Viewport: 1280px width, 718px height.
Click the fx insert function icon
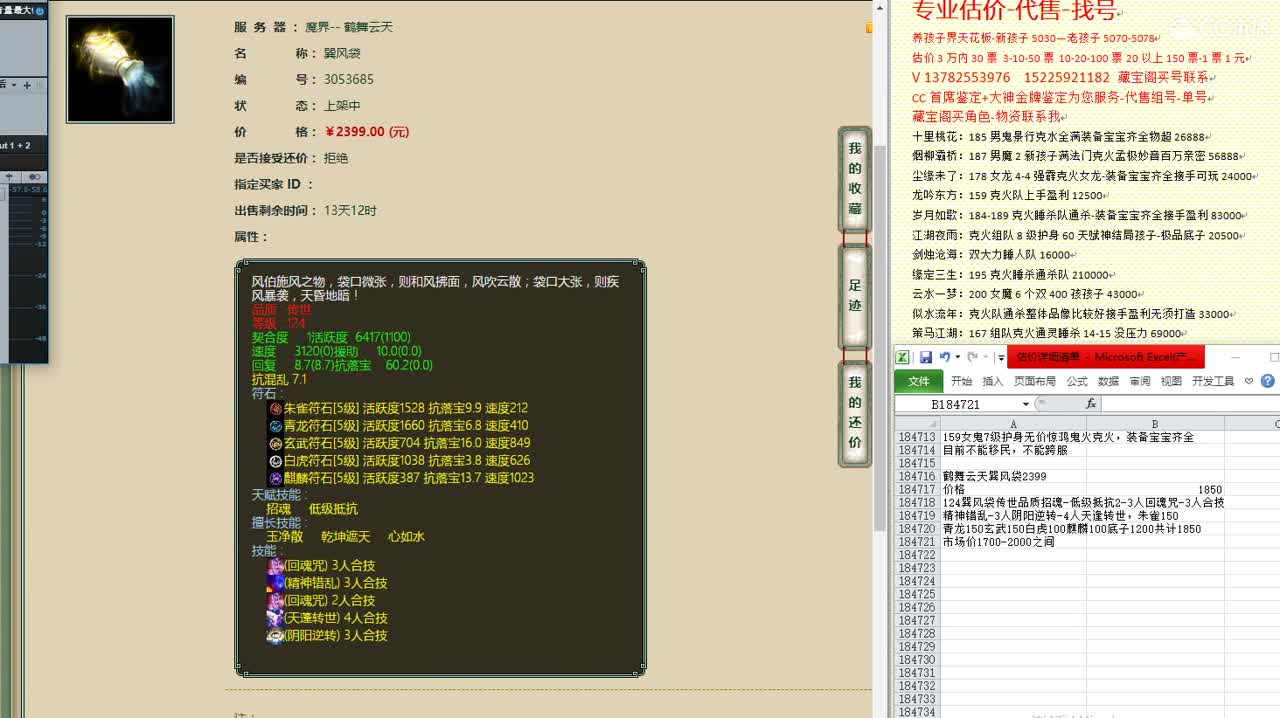pos(1091,404)
